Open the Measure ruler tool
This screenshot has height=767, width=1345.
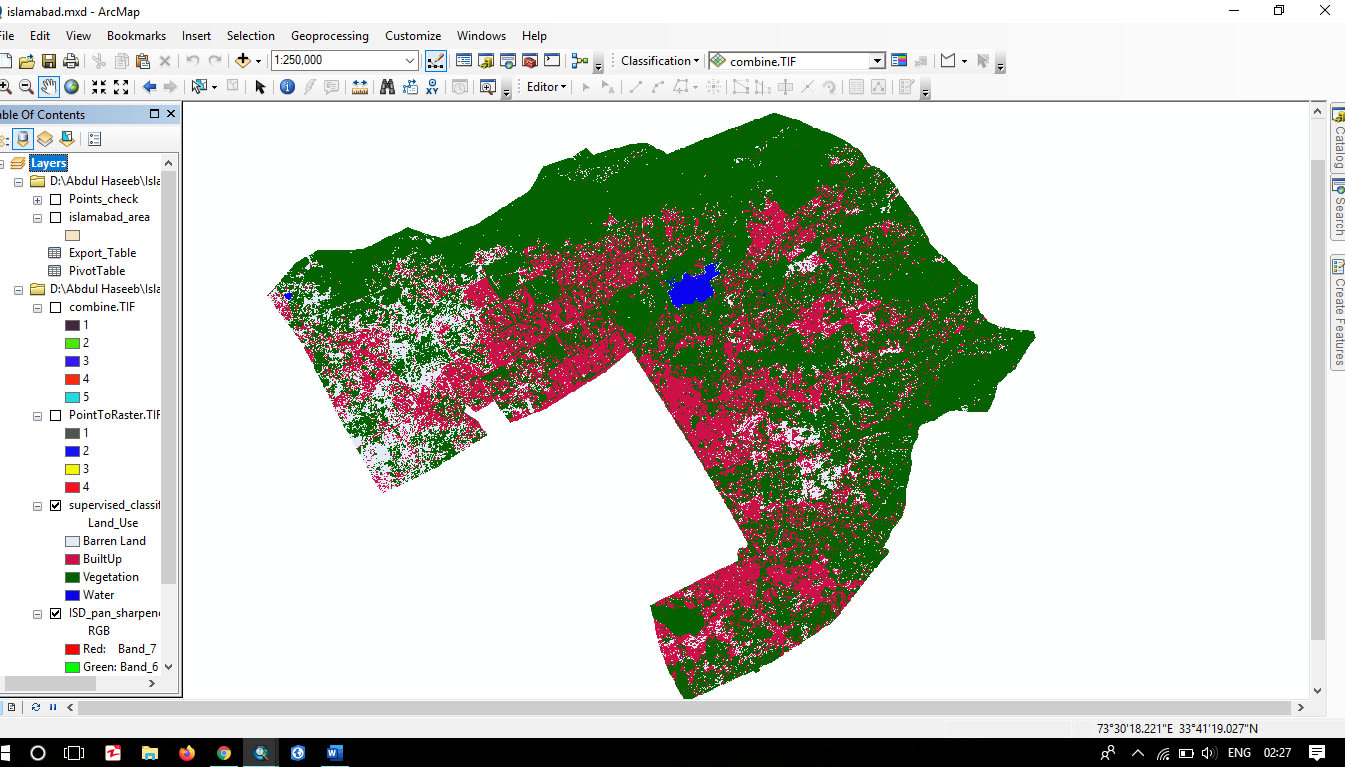(360, 87)
